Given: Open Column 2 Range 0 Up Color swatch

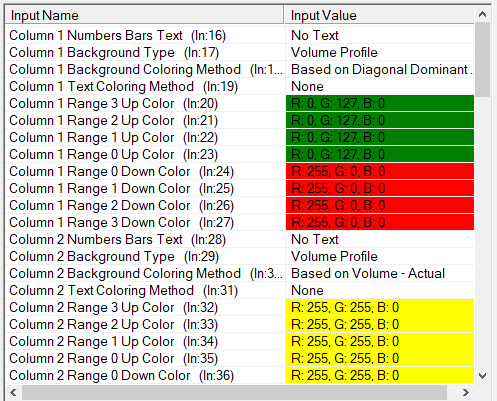Looking at the screenshot, I should coord(380,358).
